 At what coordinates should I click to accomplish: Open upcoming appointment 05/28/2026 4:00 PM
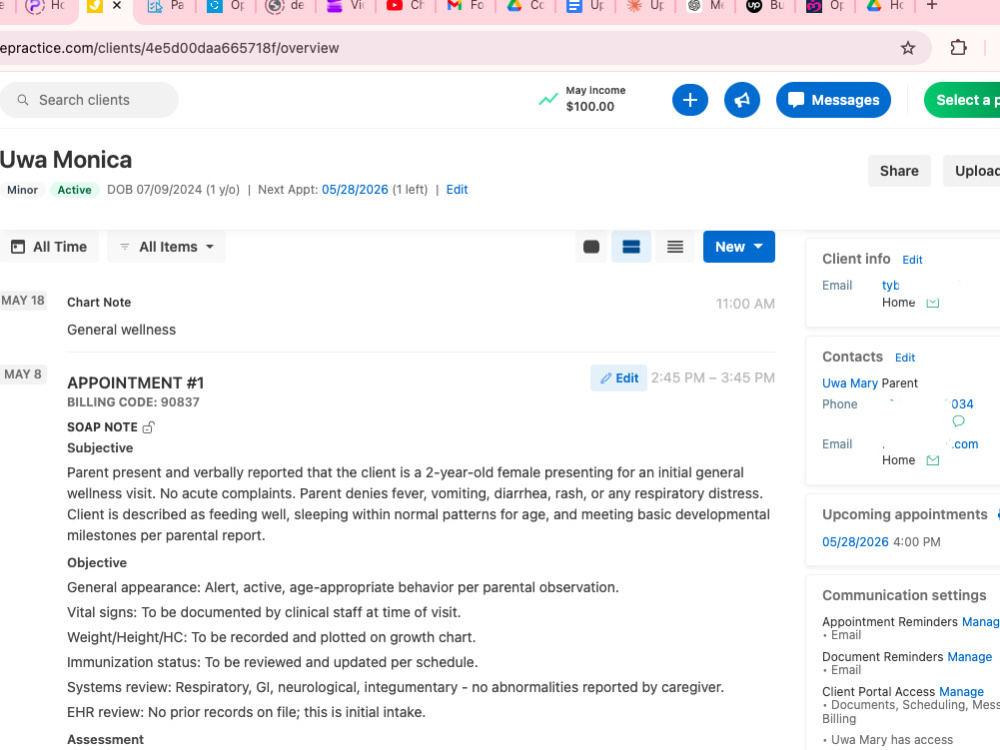[x=855, y=541]
